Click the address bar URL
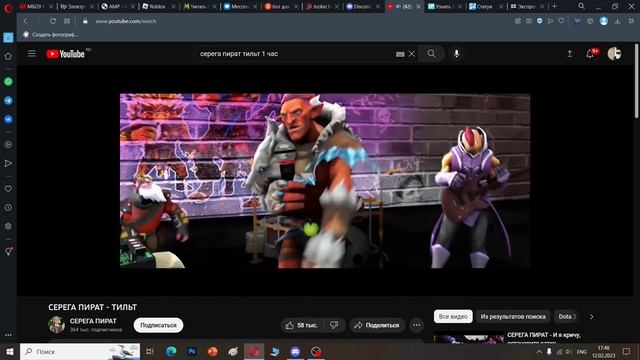Viewport: 640px width, 360px height. click(126, 21)
